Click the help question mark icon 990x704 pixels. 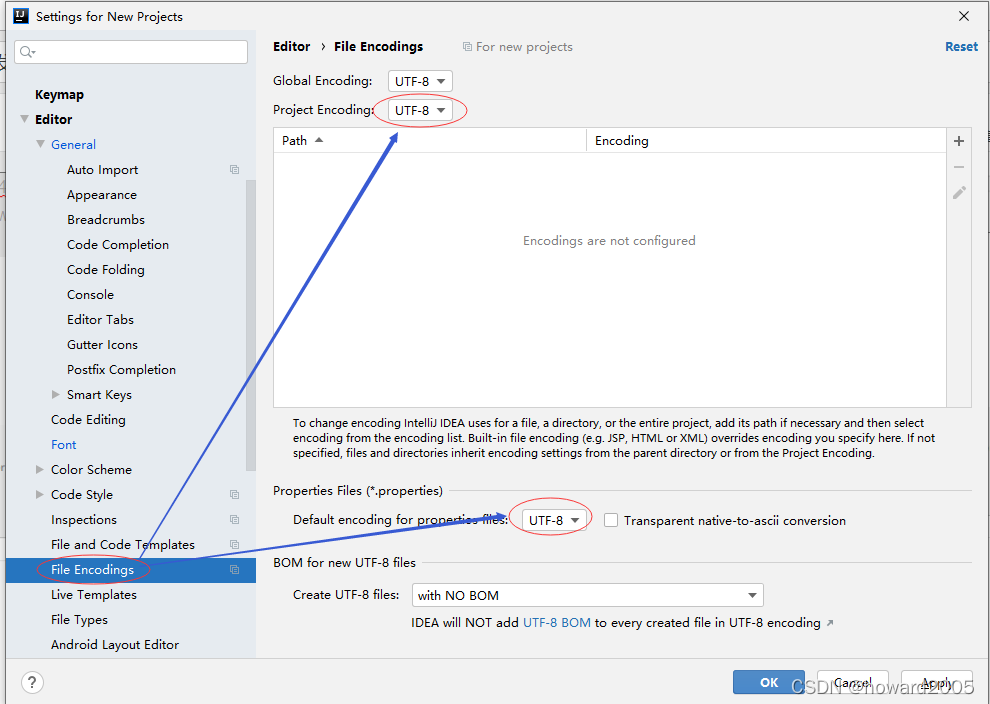click(x=32, y=682)
